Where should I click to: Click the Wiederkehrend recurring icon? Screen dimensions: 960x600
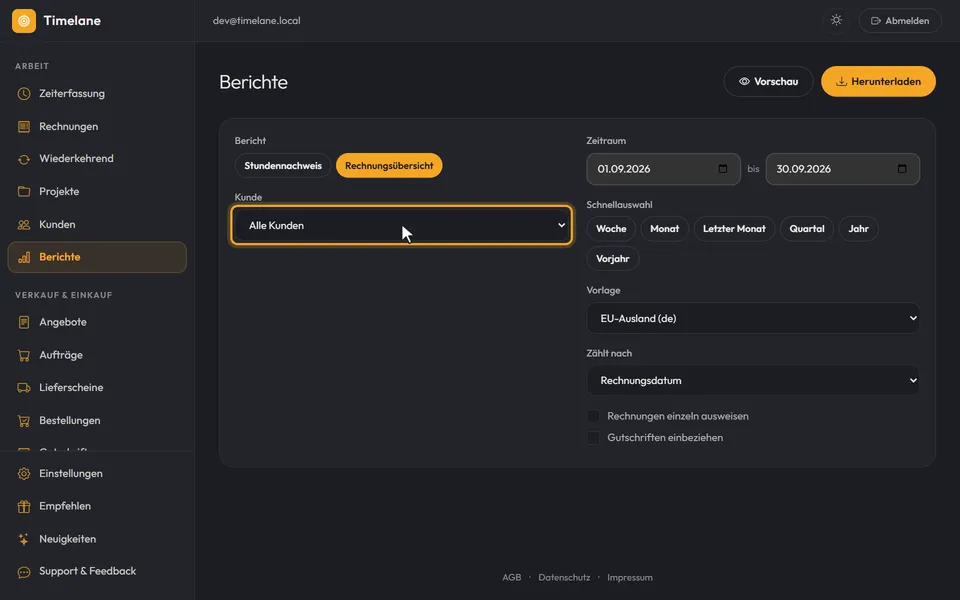[24, 159]
